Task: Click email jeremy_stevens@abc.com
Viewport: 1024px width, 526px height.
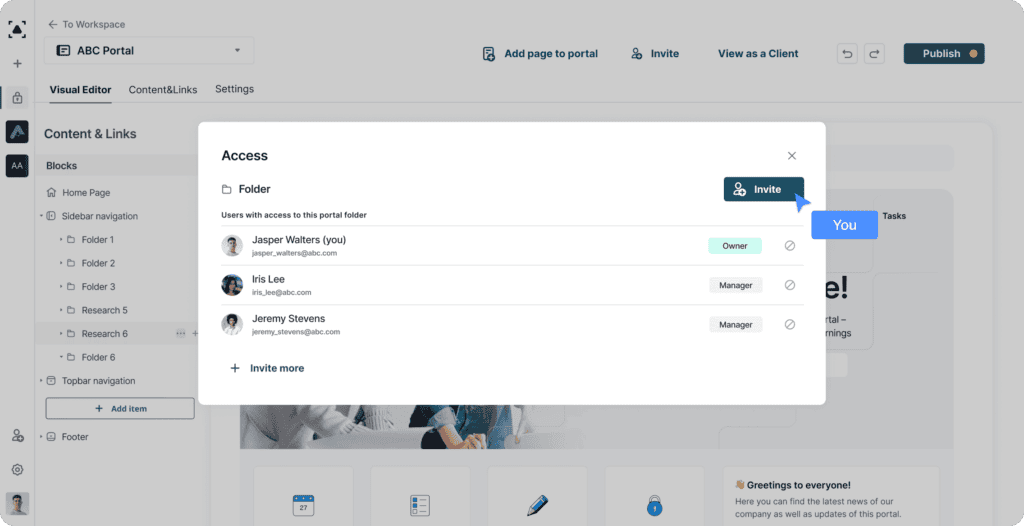Action: 296,331
